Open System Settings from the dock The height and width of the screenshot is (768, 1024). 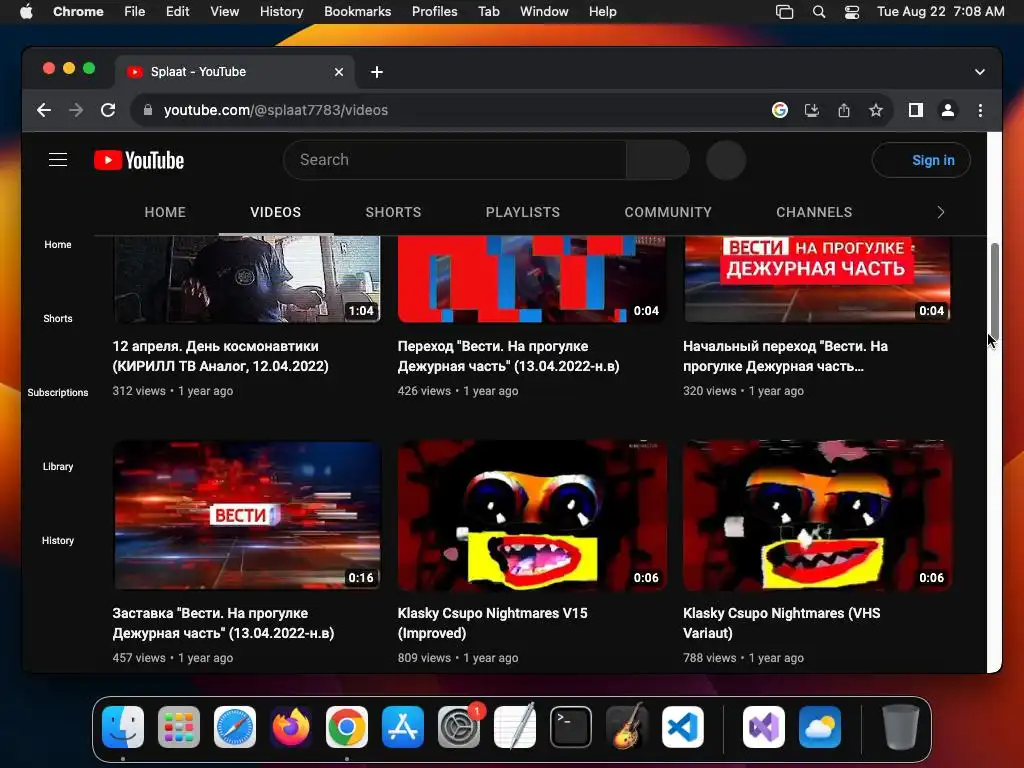(459, 727)
